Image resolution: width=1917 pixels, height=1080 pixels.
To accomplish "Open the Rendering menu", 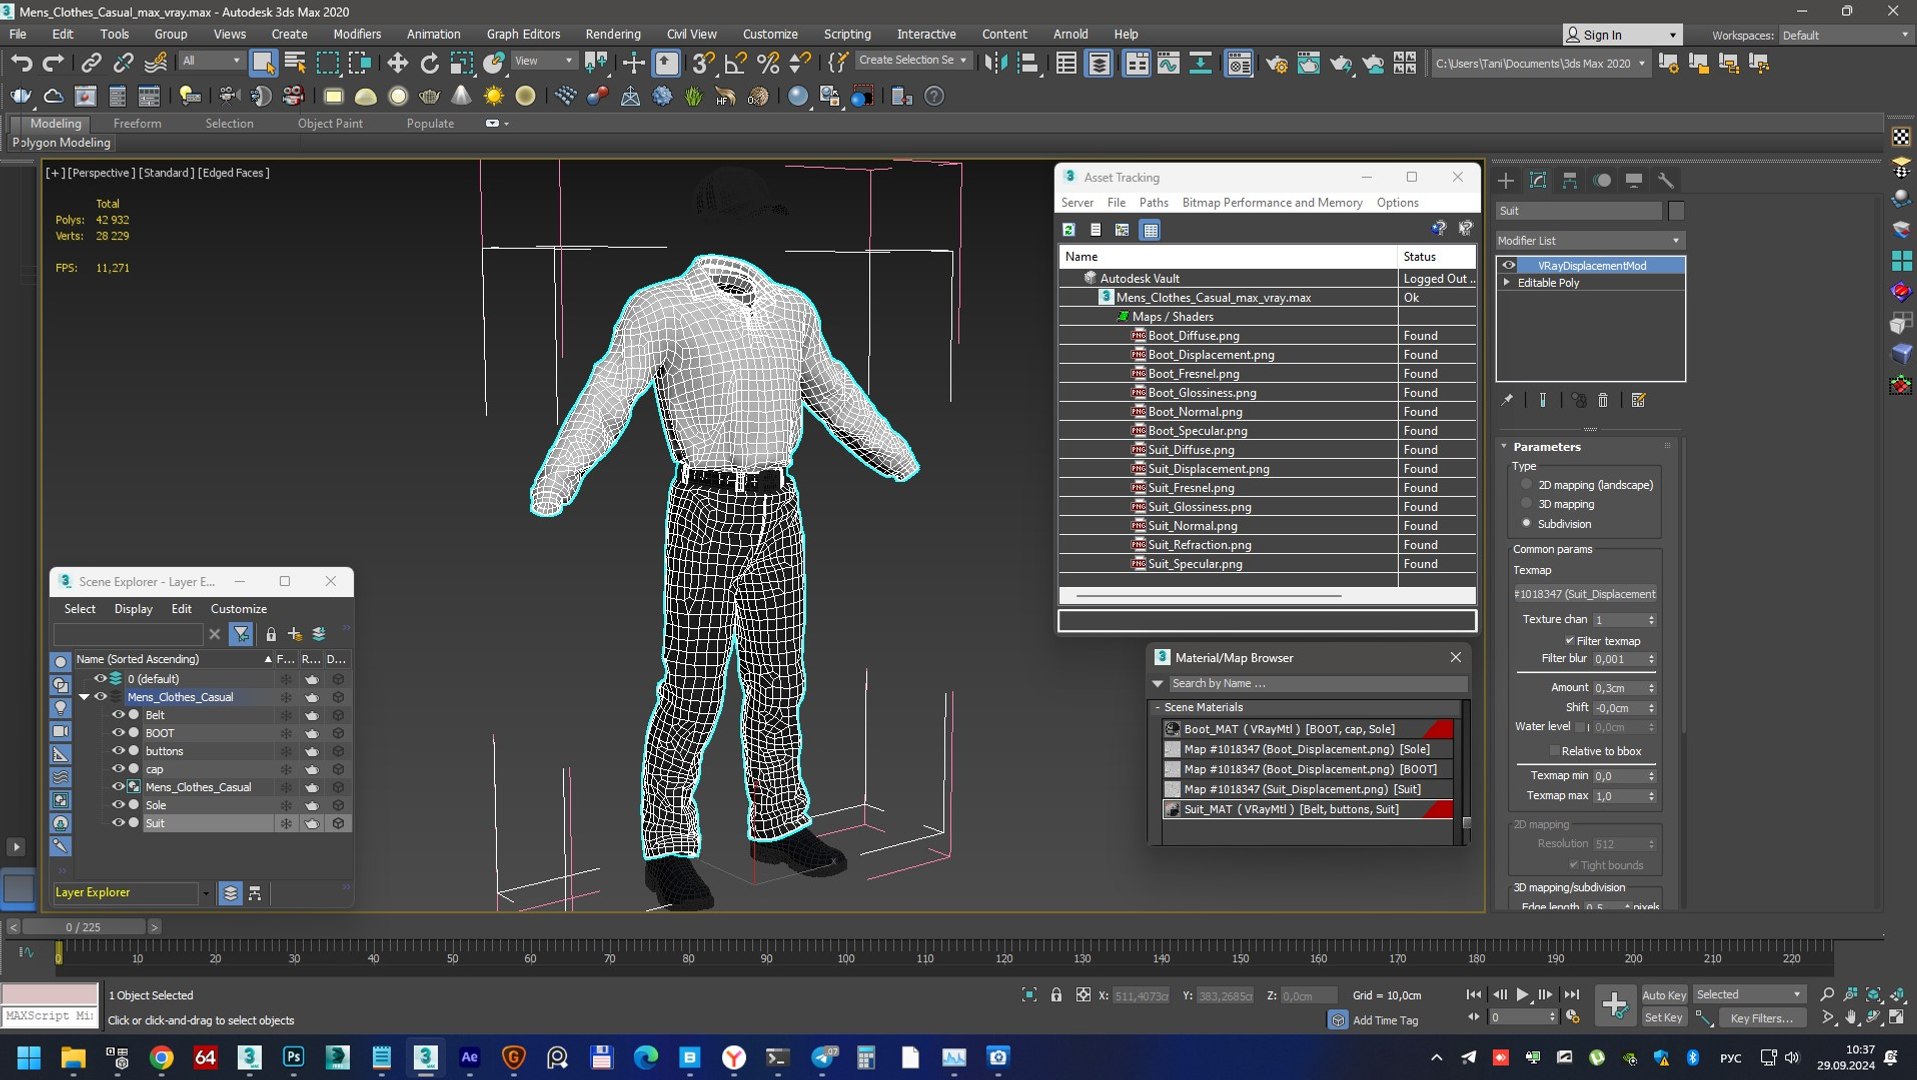I will (x=612, y=34).
